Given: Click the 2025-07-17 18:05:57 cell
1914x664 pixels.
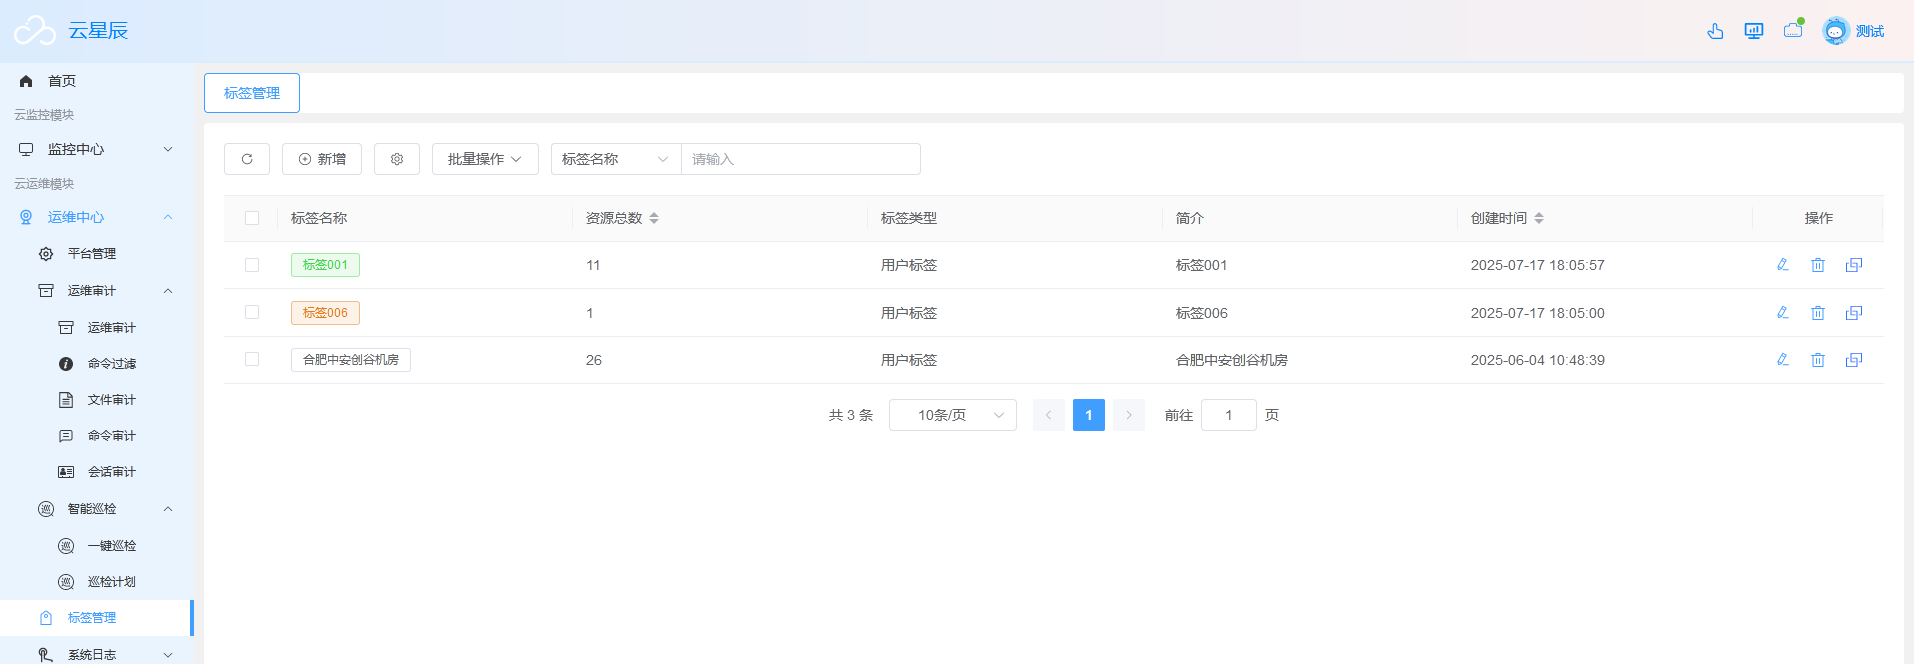Looking at the screenshot, I should tap(1538, 265).
